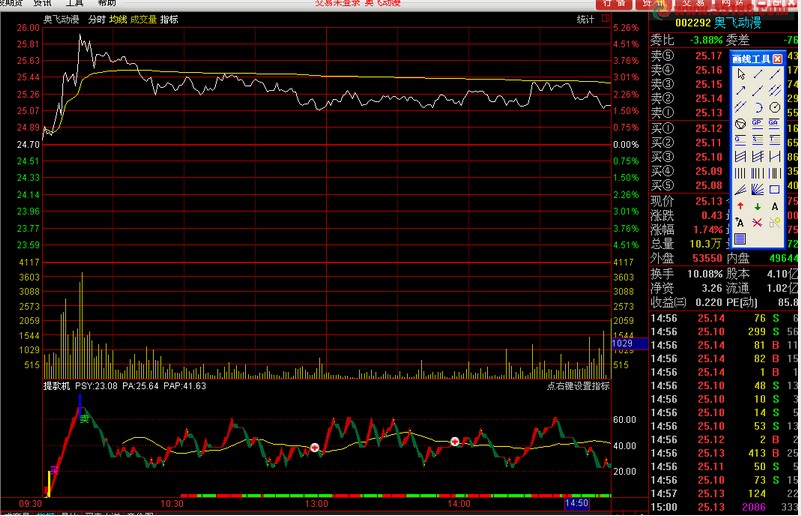Choose the G horizontal lines tool

(740, 139)
